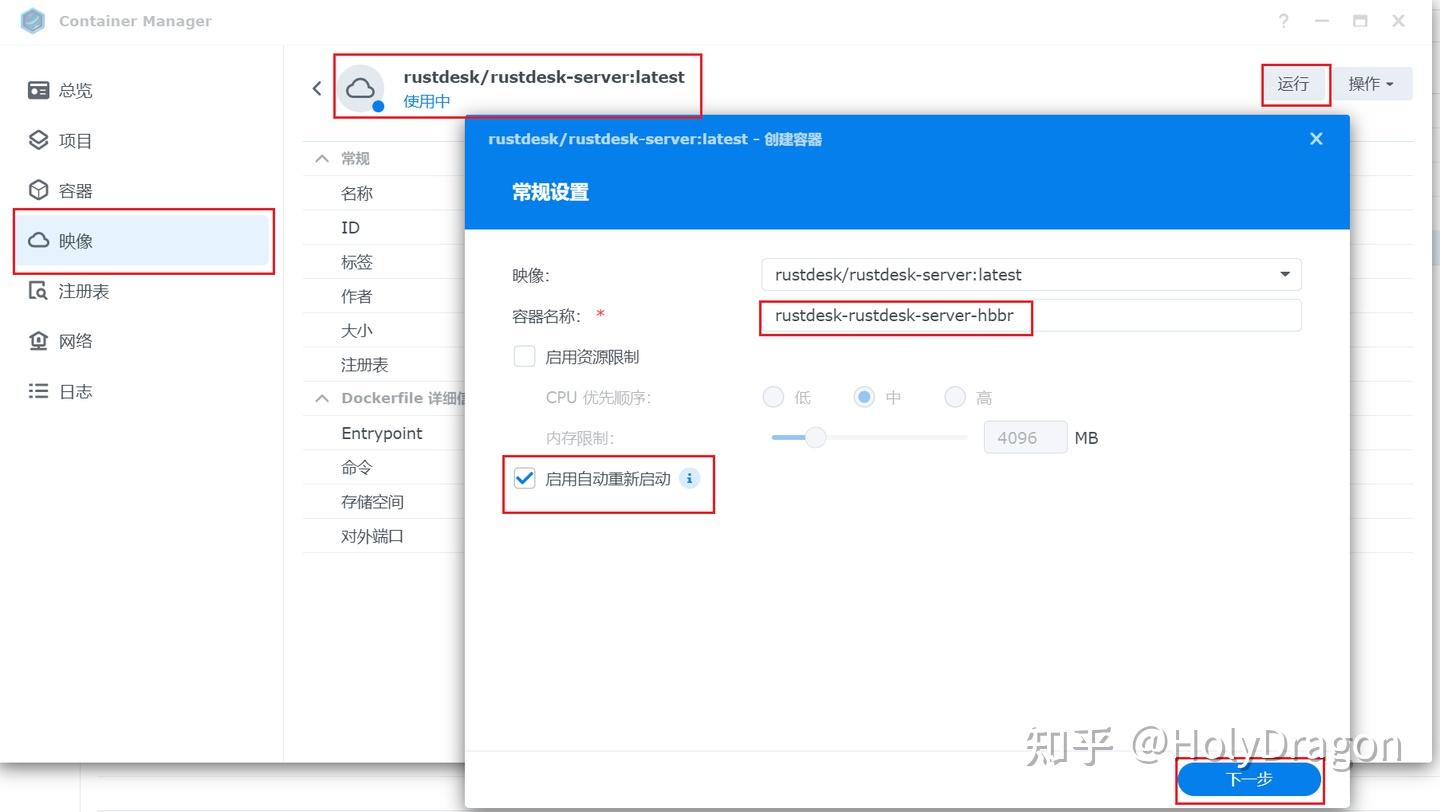
Task: Click the ID row in details list
Action: (384, 227)
